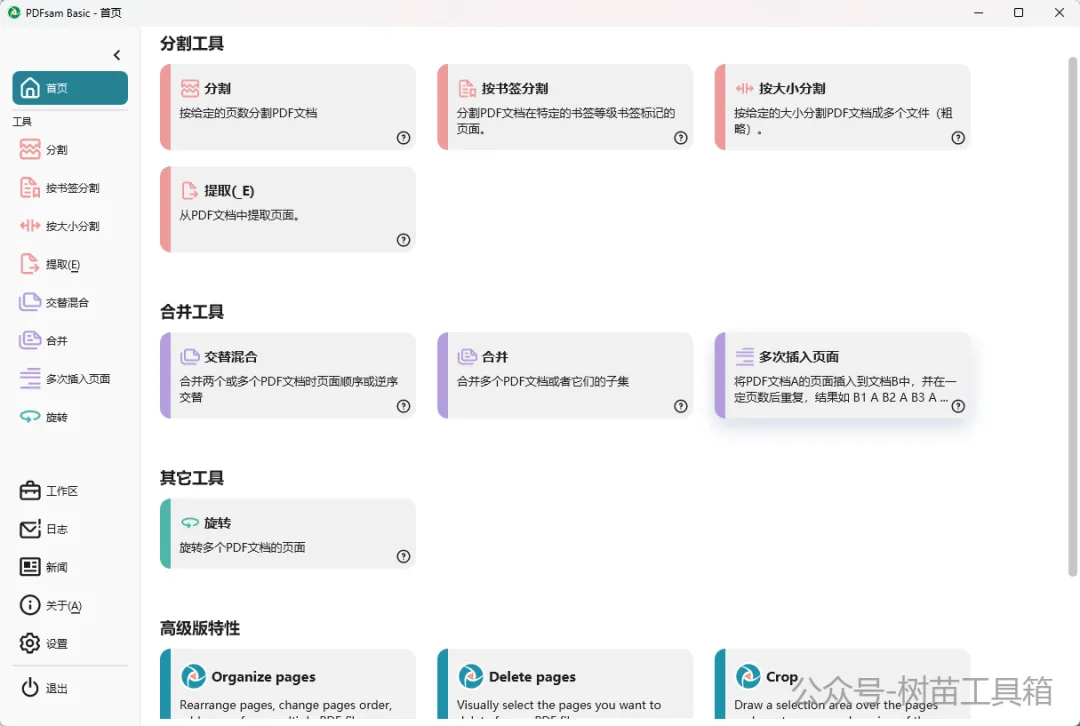Select 设置 label in the sidebar
Image resolution: width=1080 pixels, height=726 pixels.
[56, 643]
